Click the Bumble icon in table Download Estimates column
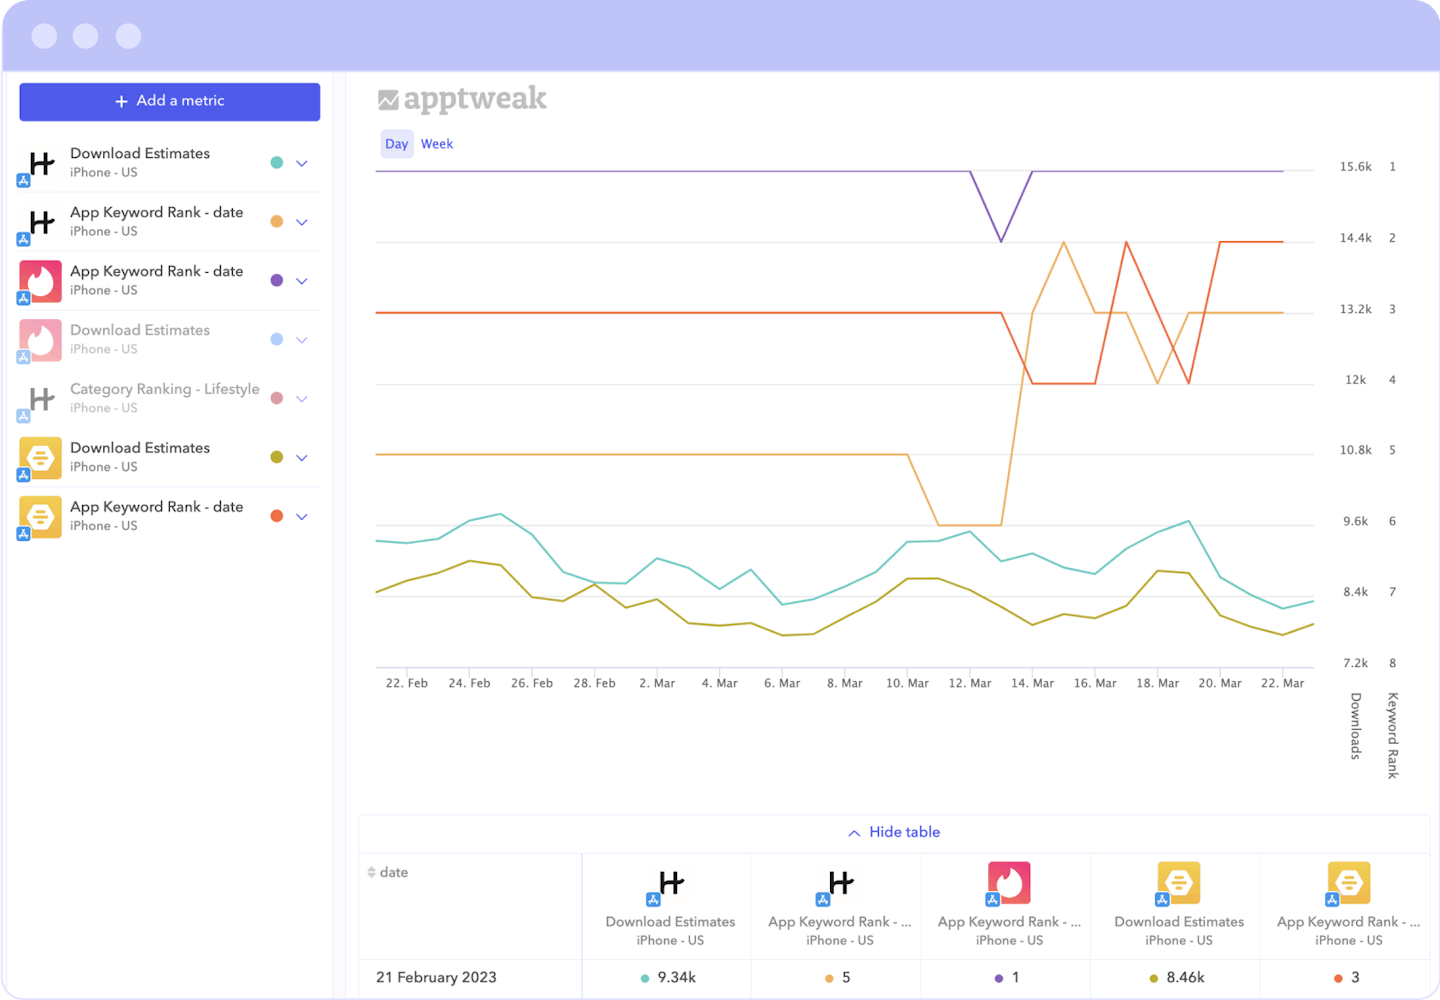 tap(1178, 883)
